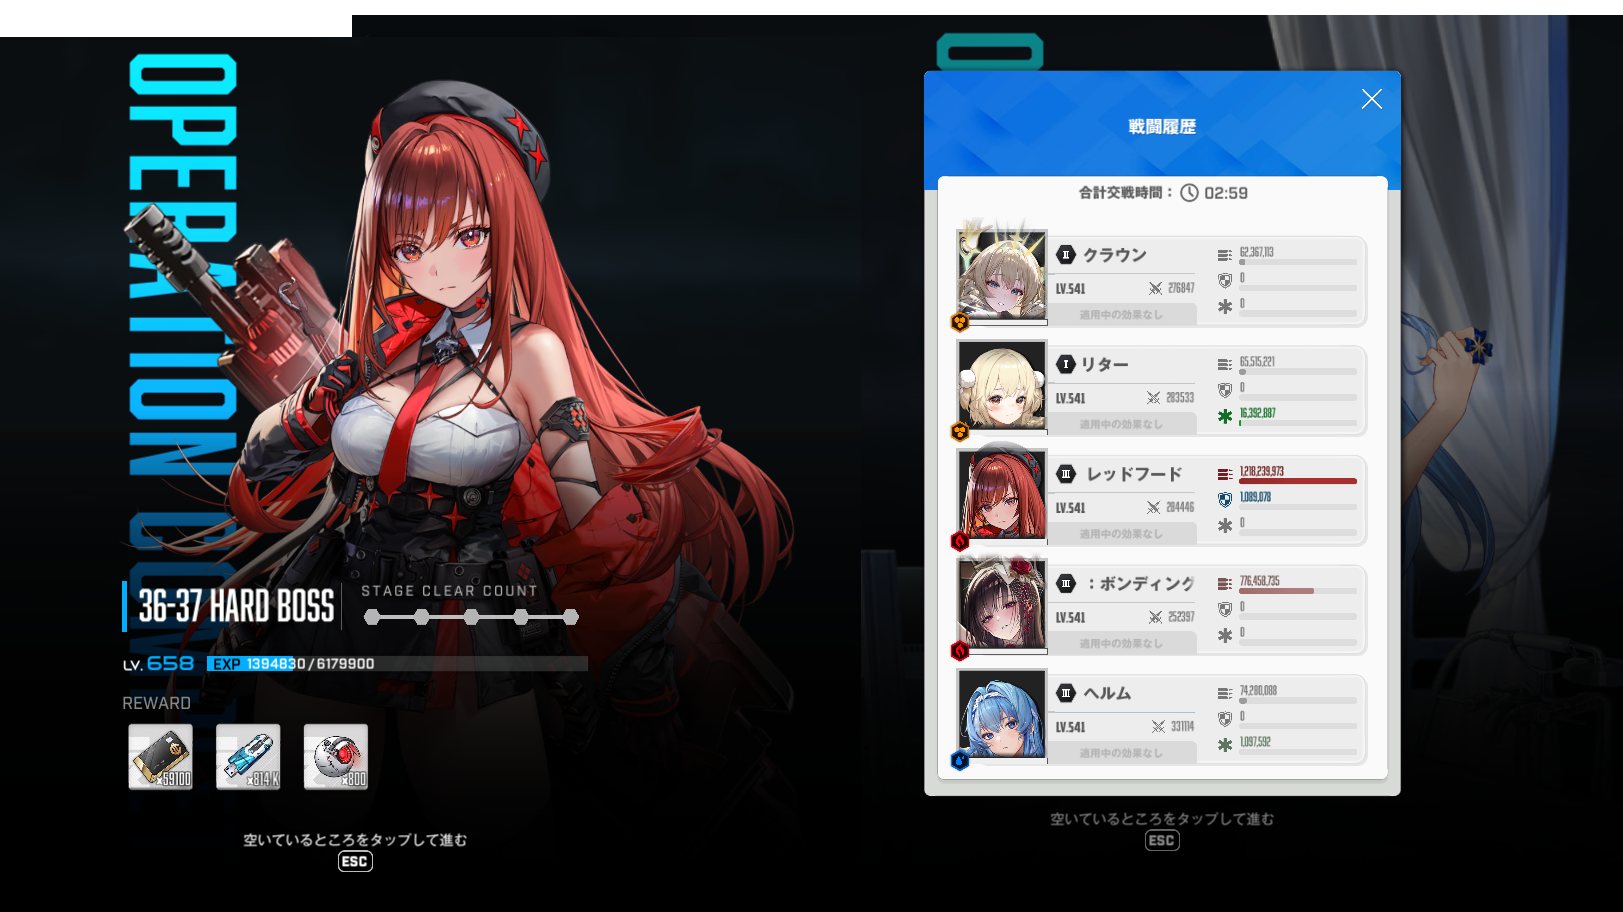Viewport: 1623px width, 912px height.
Task: Click 合計交戦時間 label text
Action: (x=1125, y=193)
